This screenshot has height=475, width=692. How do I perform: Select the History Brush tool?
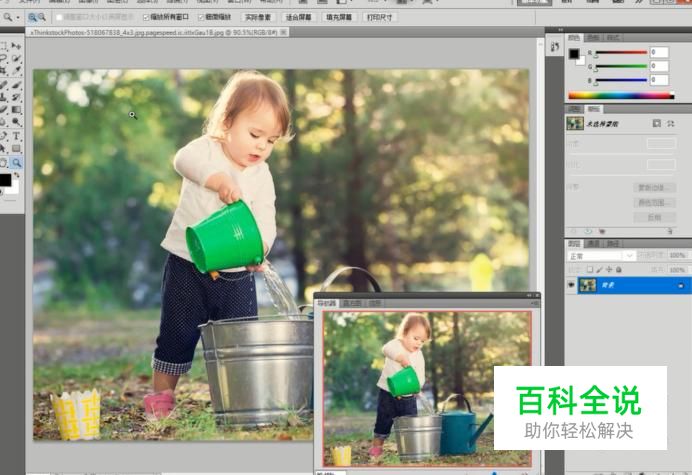(16, 97)
